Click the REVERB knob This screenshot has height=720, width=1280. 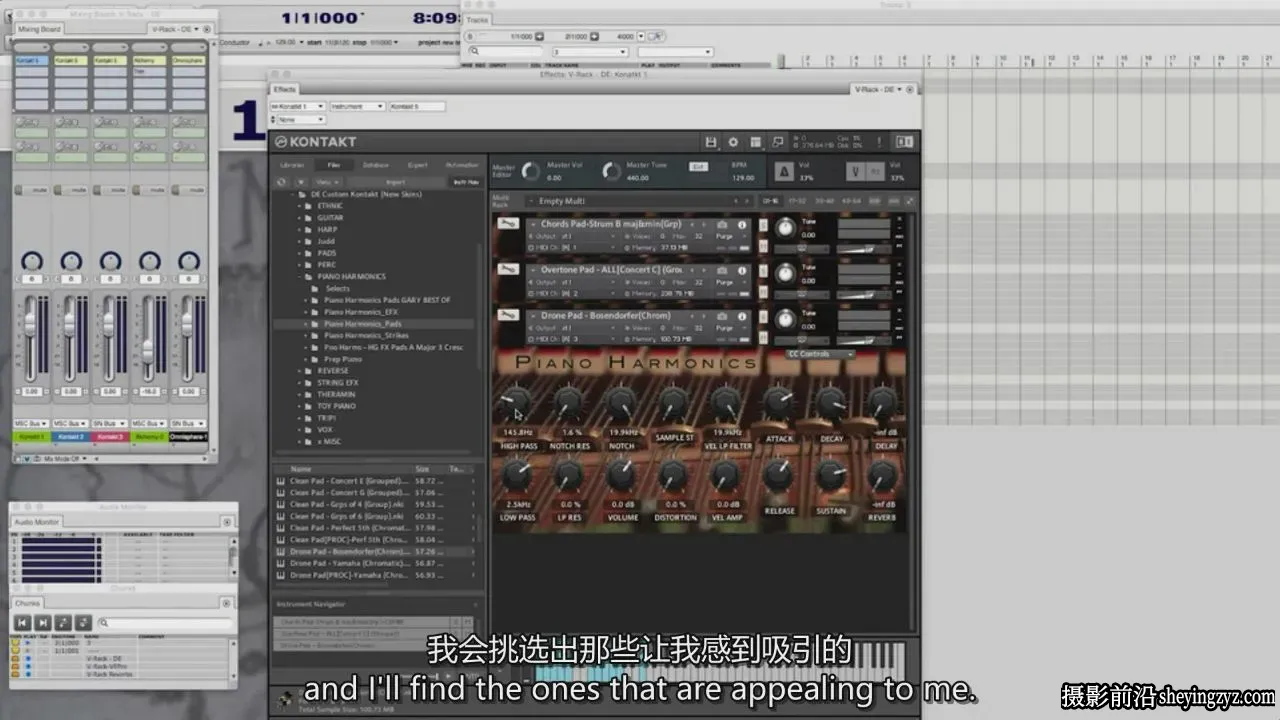click(x=883, y=476)
